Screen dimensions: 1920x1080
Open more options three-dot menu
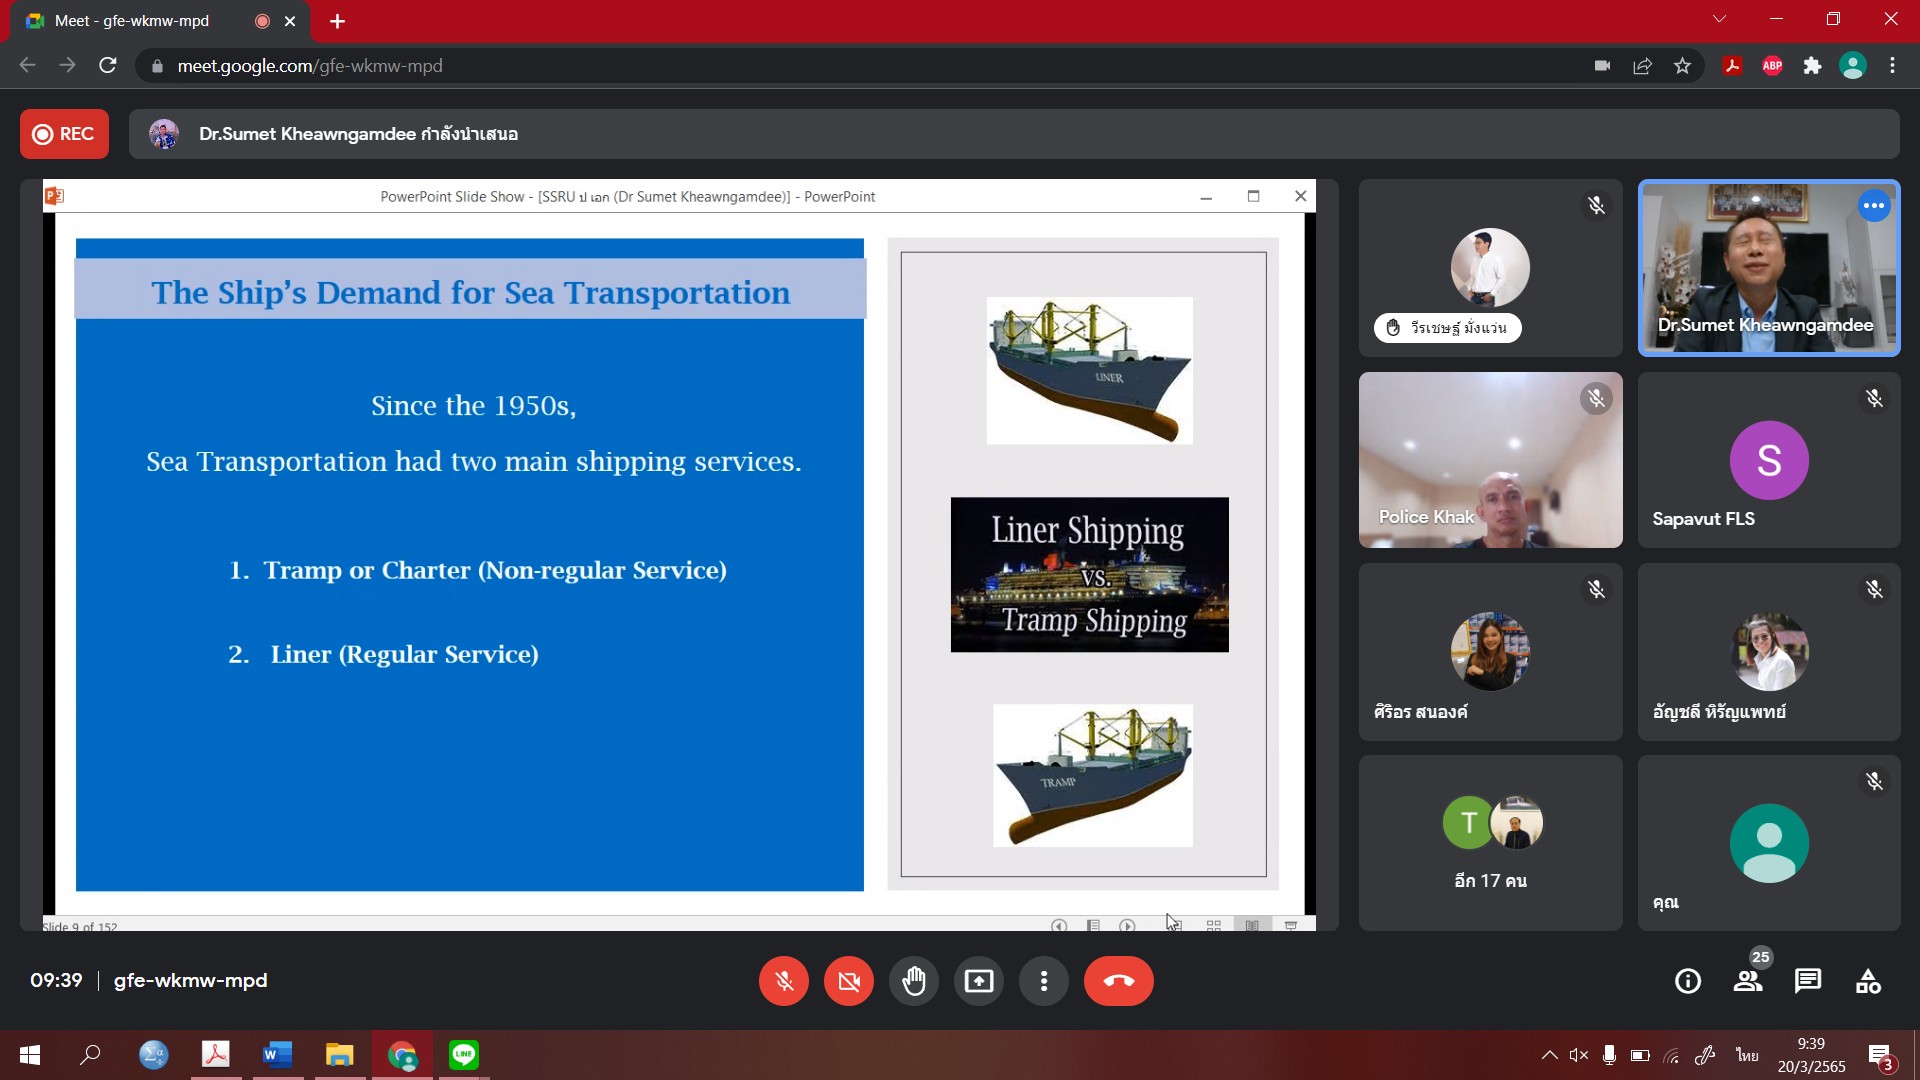(x=1044, y=981)
